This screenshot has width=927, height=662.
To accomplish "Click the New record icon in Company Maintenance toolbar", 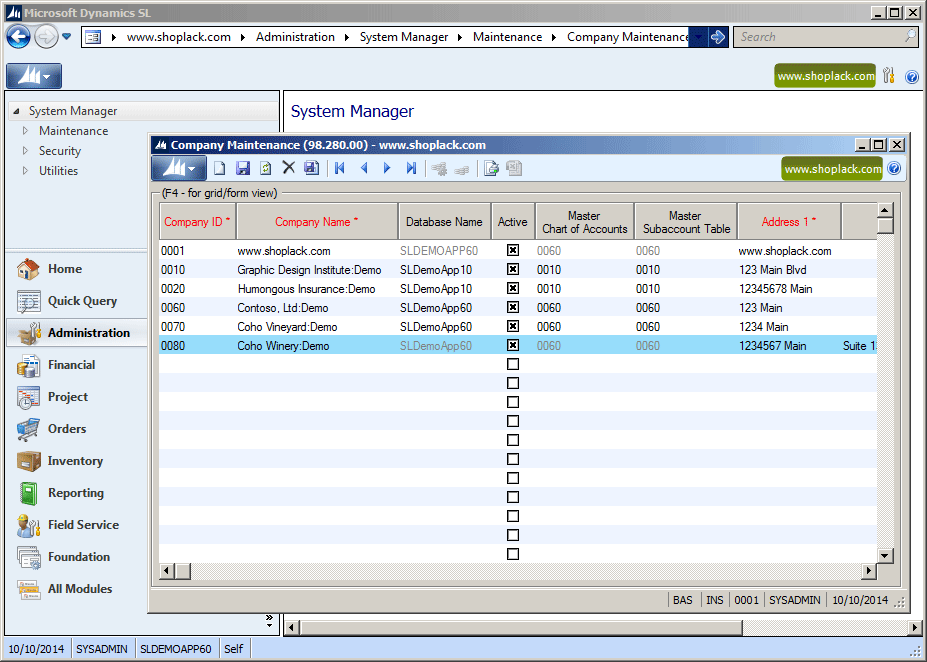I will click(x=219, y=168).
